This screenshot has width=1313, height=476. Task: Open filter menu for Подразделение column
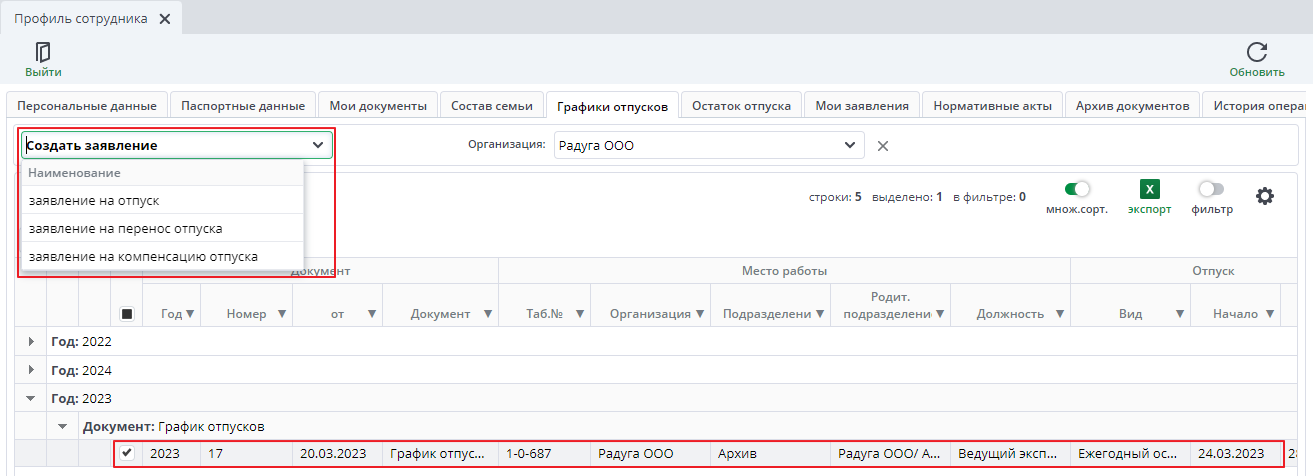820,314
